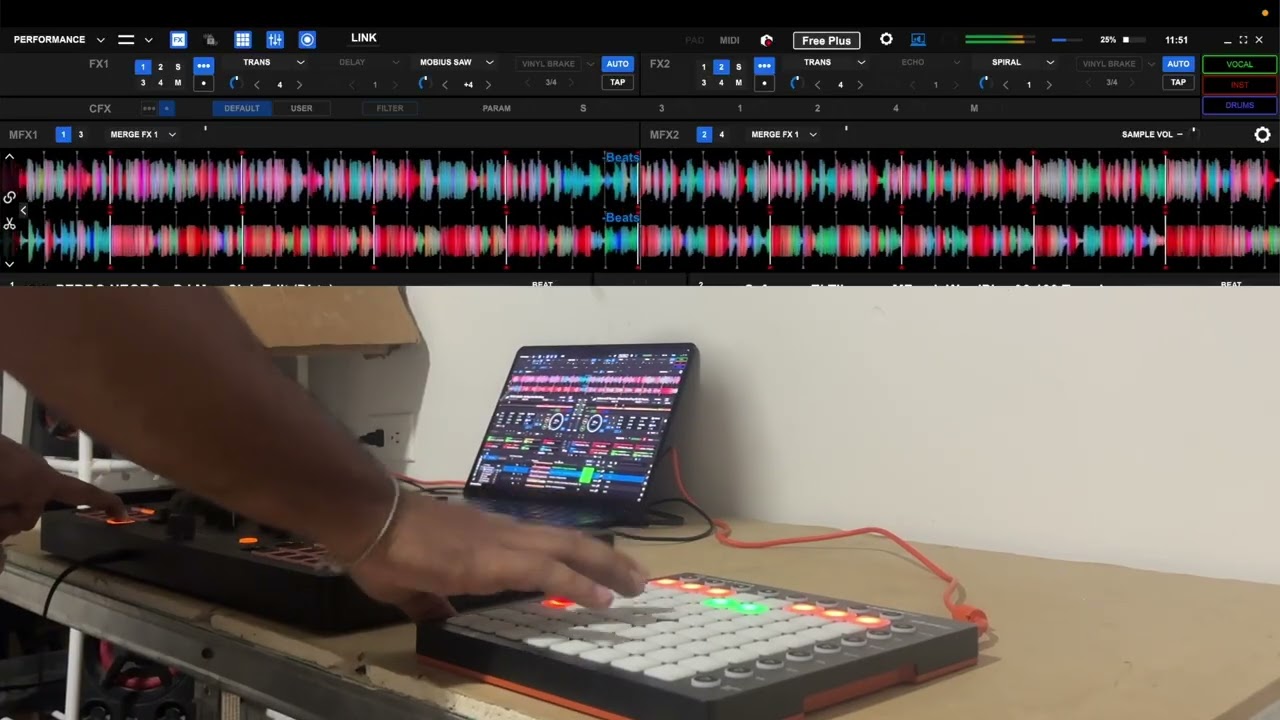The image size is (1280, 720).
Task: Click the scissors icon beside waveform
Action: [9, 223]
